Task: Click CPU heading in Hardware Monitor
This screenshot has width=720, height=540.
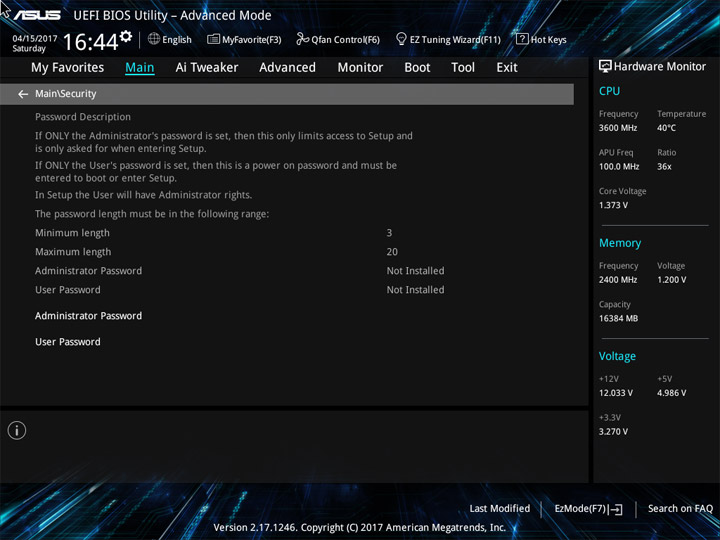Action: [609, 91]
